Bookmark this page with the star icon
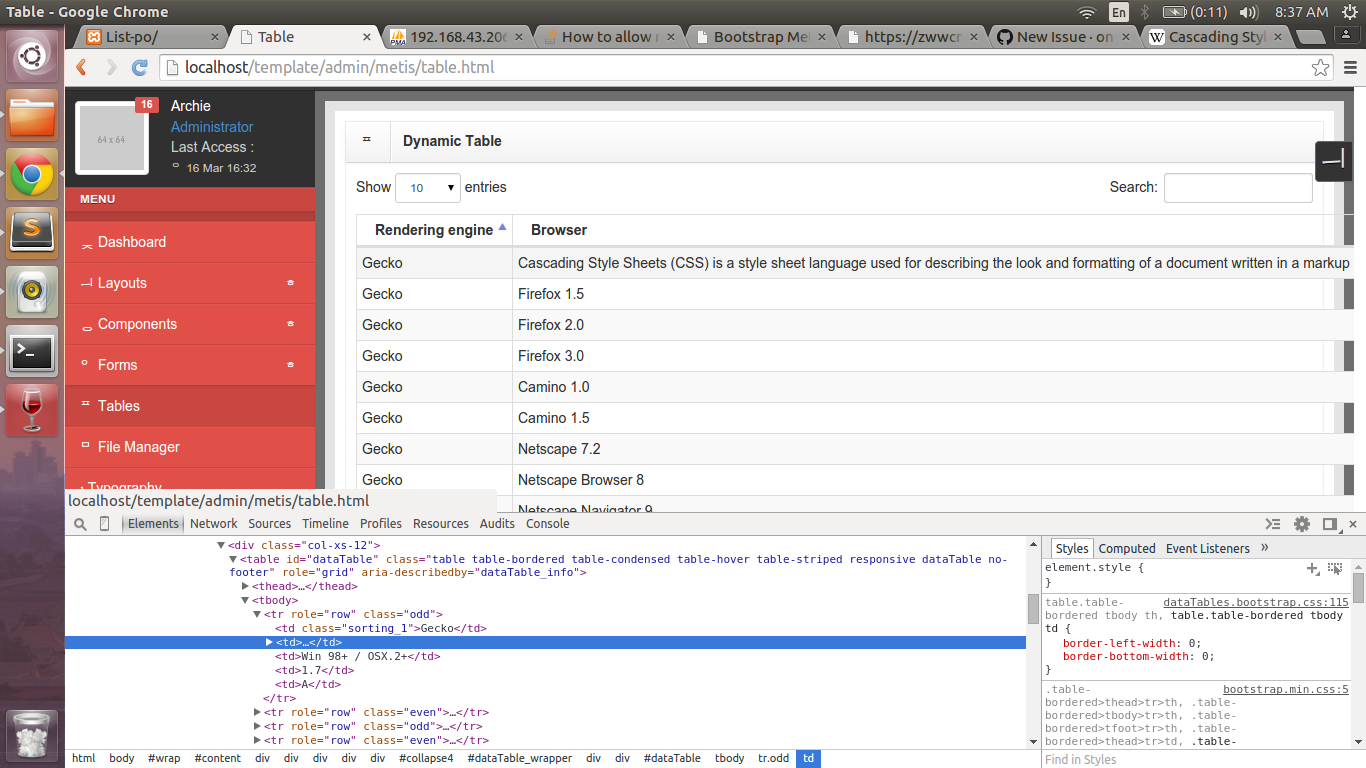This screenshot has height=768, width=1366. pos(1321,68)
